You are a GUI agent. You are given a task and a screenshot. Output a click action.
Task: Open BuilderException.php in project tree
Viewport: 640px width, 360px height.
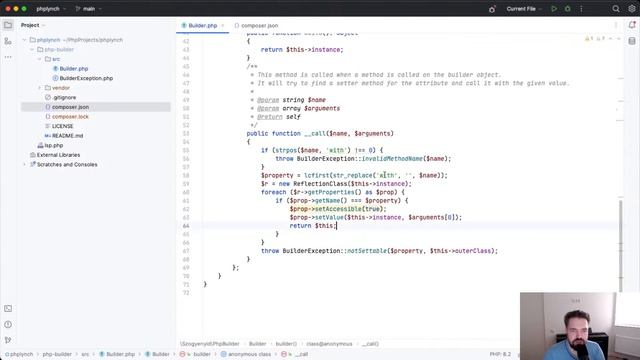coord(86,78)
